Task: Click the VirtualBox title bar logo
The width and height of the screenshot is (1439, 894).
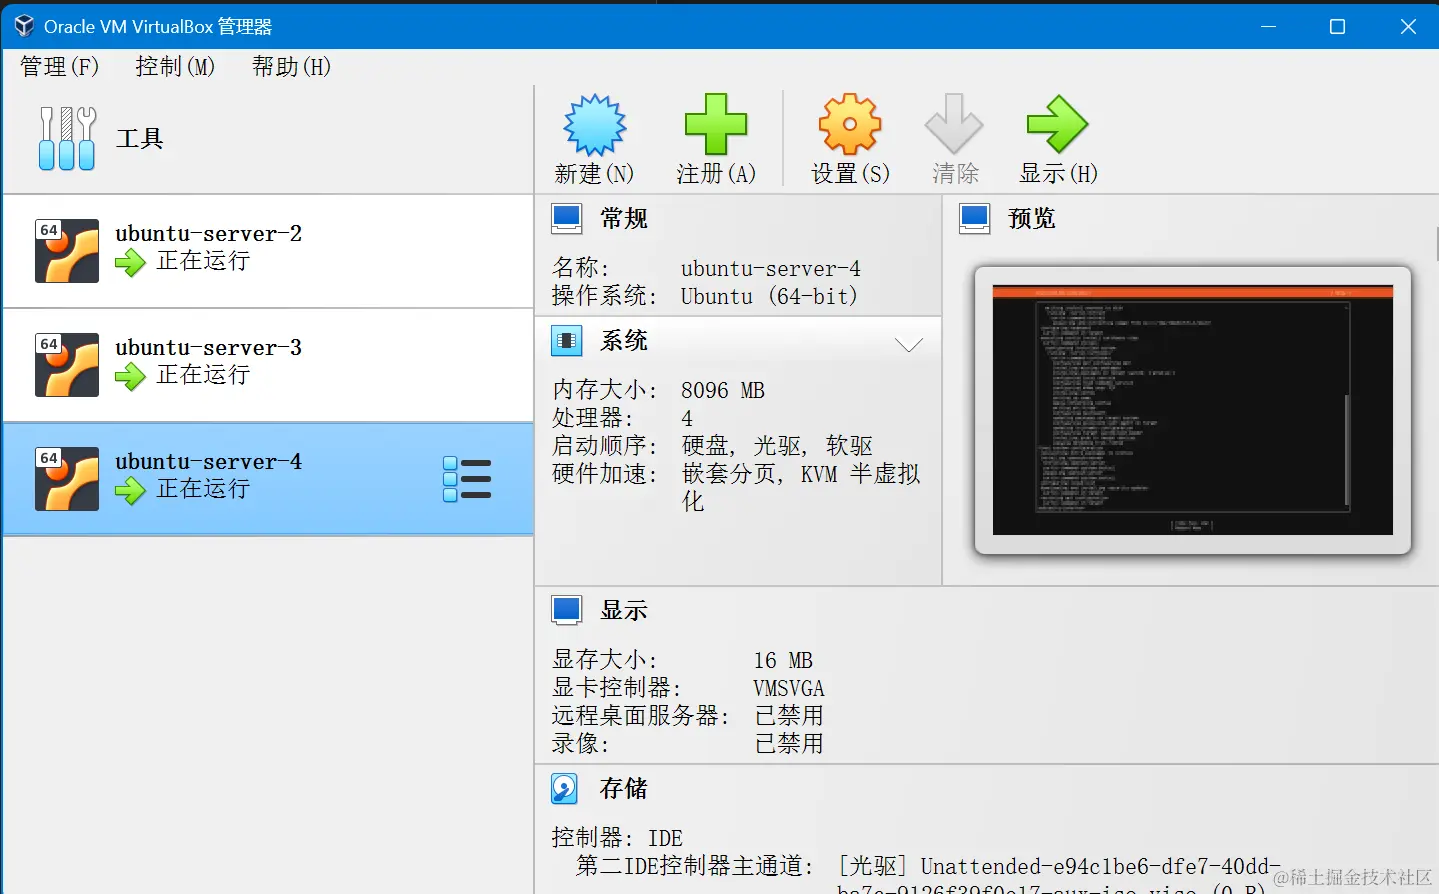Action: pos(24,26)
